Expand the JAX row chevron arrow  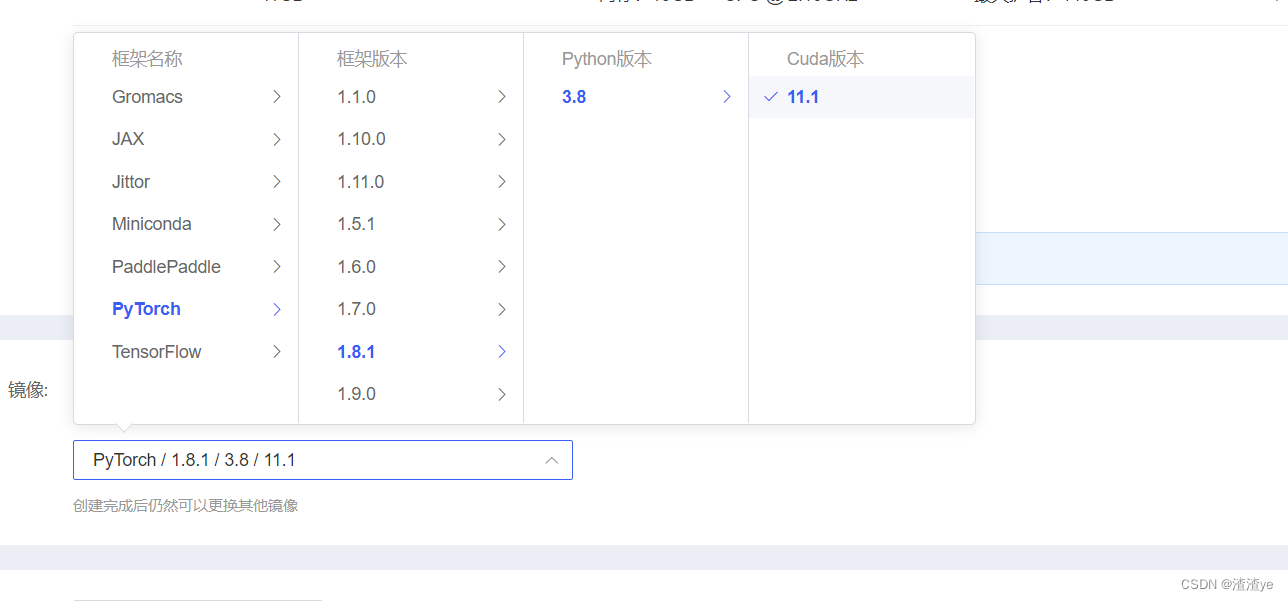277,139
